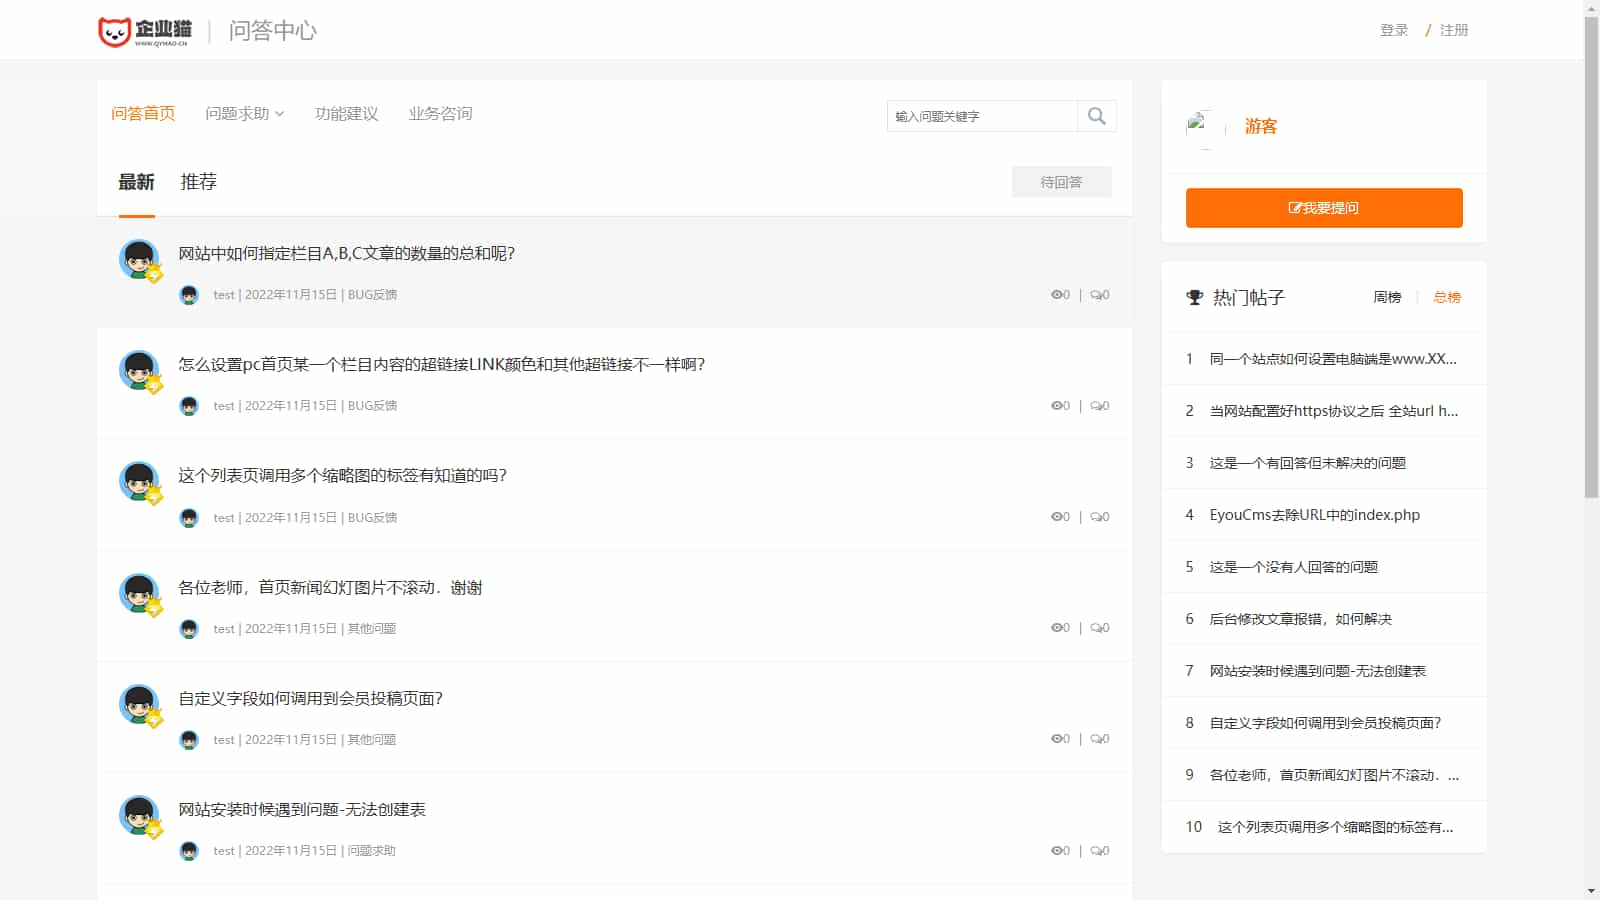Click the search magnifier icon
This screenshot has width=1600, height=900.
[1096, 116]
